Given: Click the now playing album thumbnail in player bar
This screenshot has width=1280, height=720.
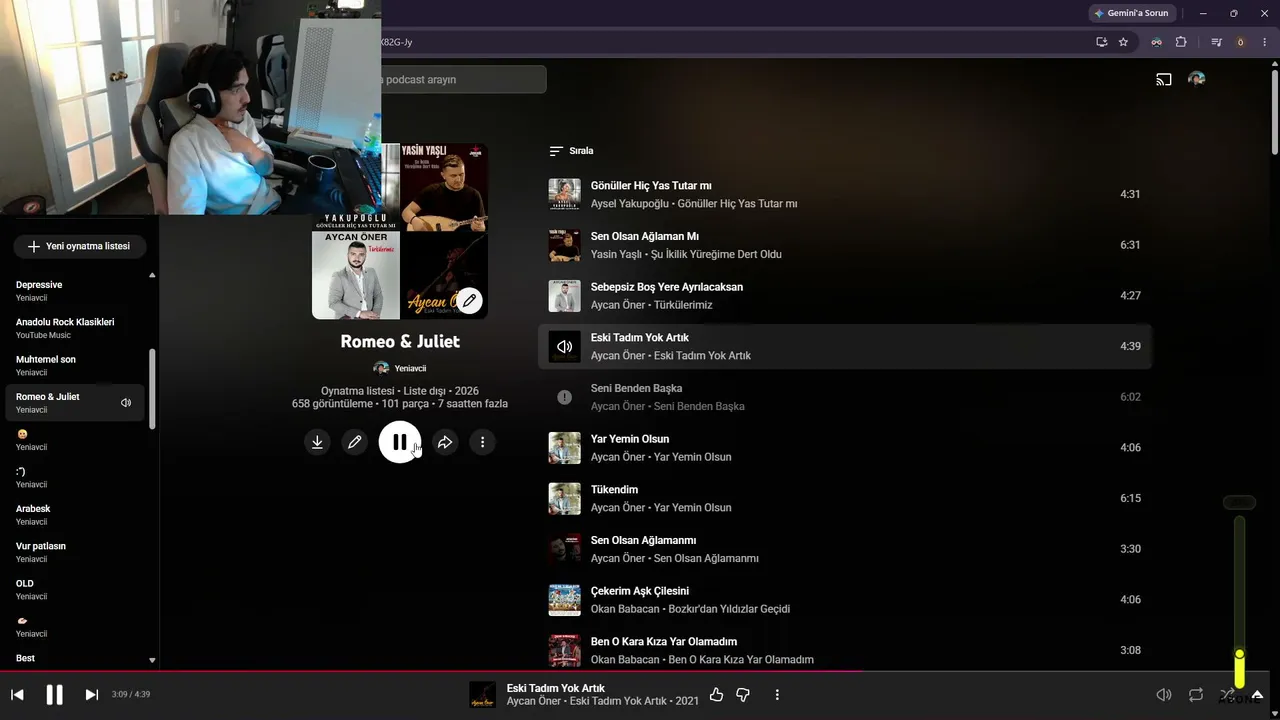Looking at the screenshot, I should click(x=482, y=695).
